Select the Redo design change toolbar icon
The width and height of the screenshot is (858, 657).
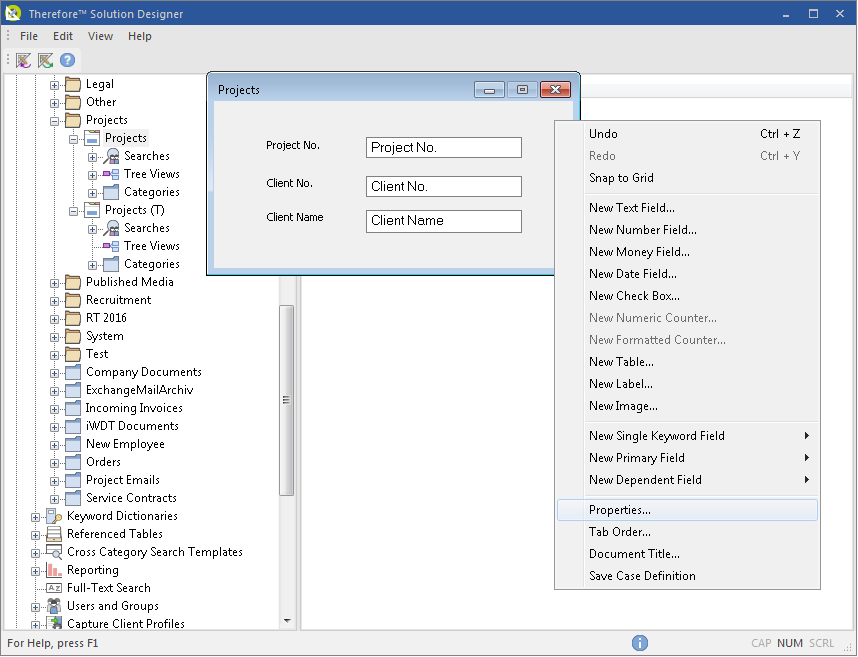click(45, 60)
